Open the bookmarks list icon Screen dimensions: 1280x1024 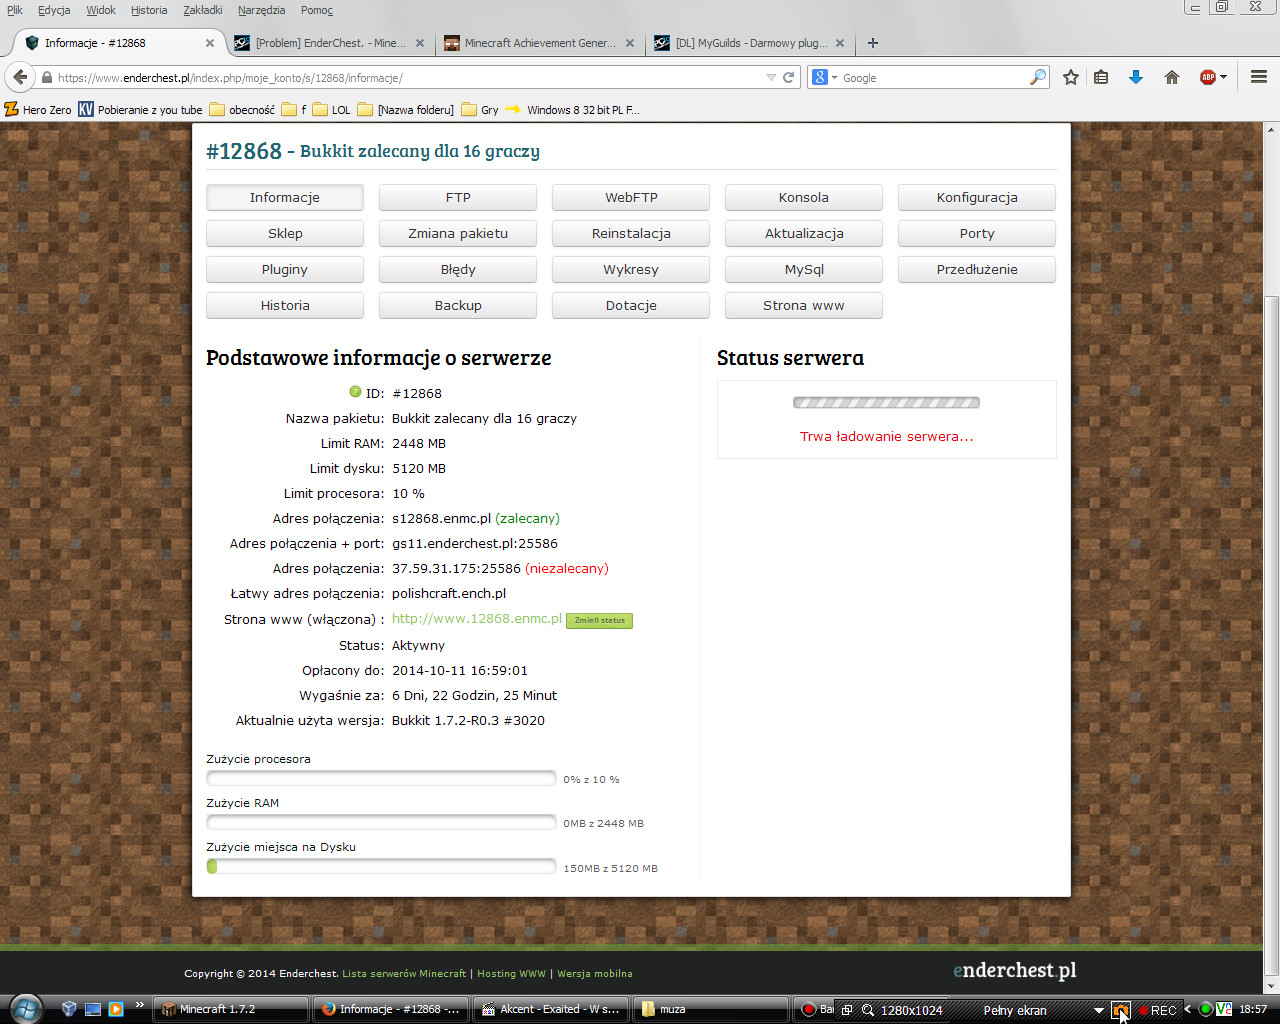point(1101,77)
